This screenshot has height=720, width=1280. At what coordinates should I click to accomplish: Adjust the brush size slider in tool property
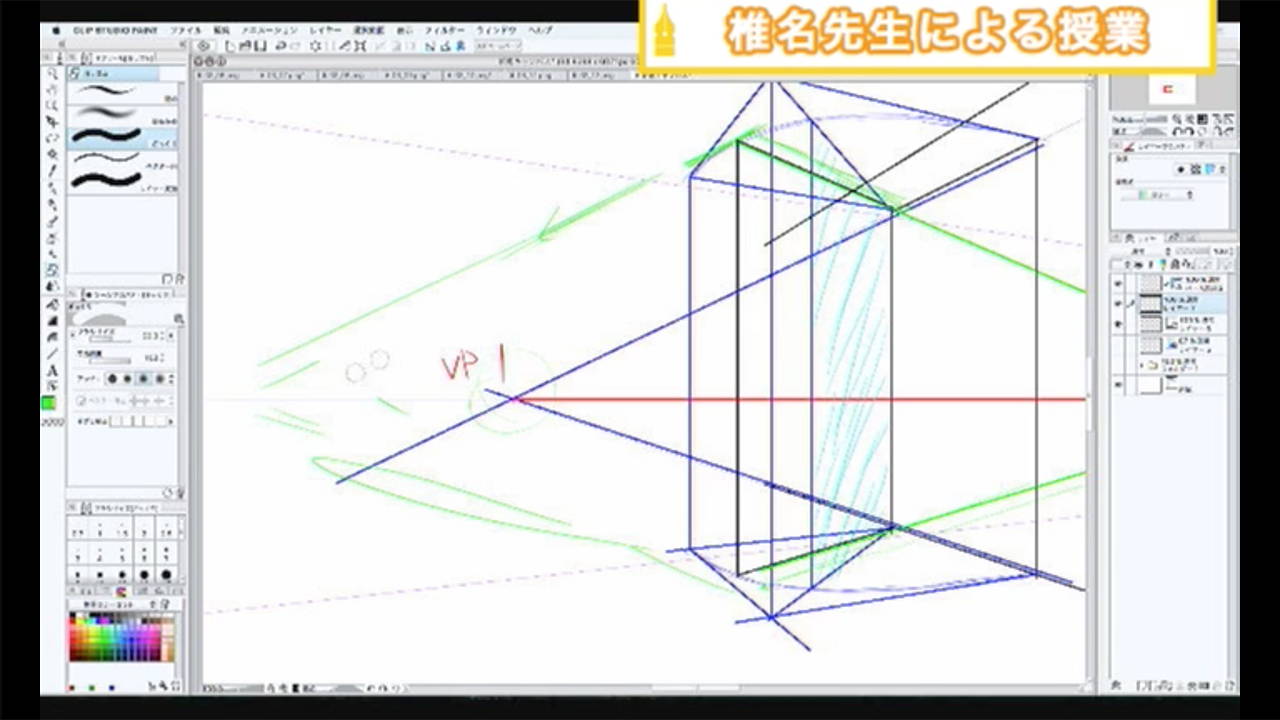pyautogui.click(x=110, y=338)
